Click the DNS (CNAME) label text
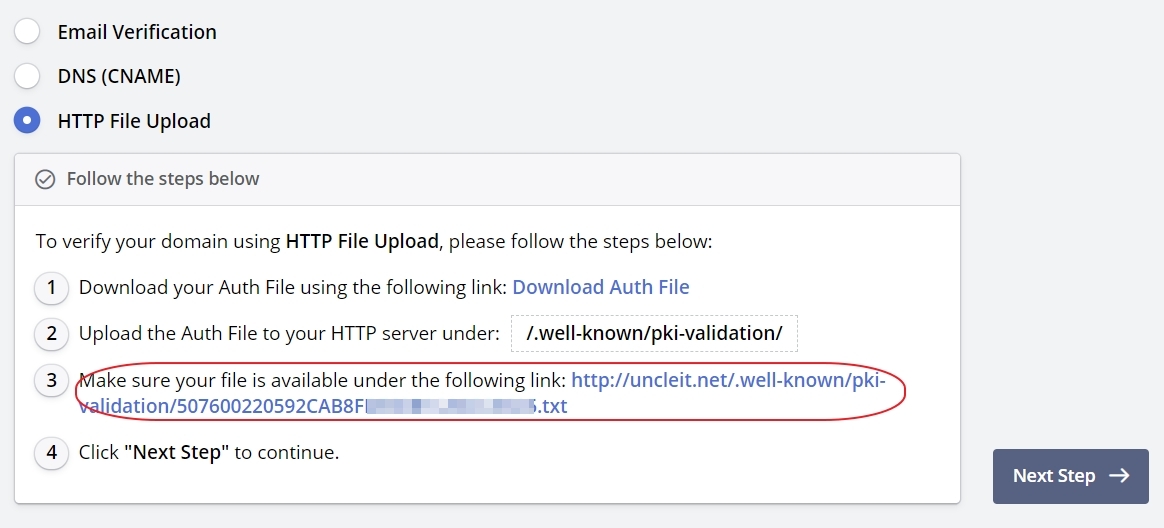This screenshot has height=528, width=1164. 119,76
